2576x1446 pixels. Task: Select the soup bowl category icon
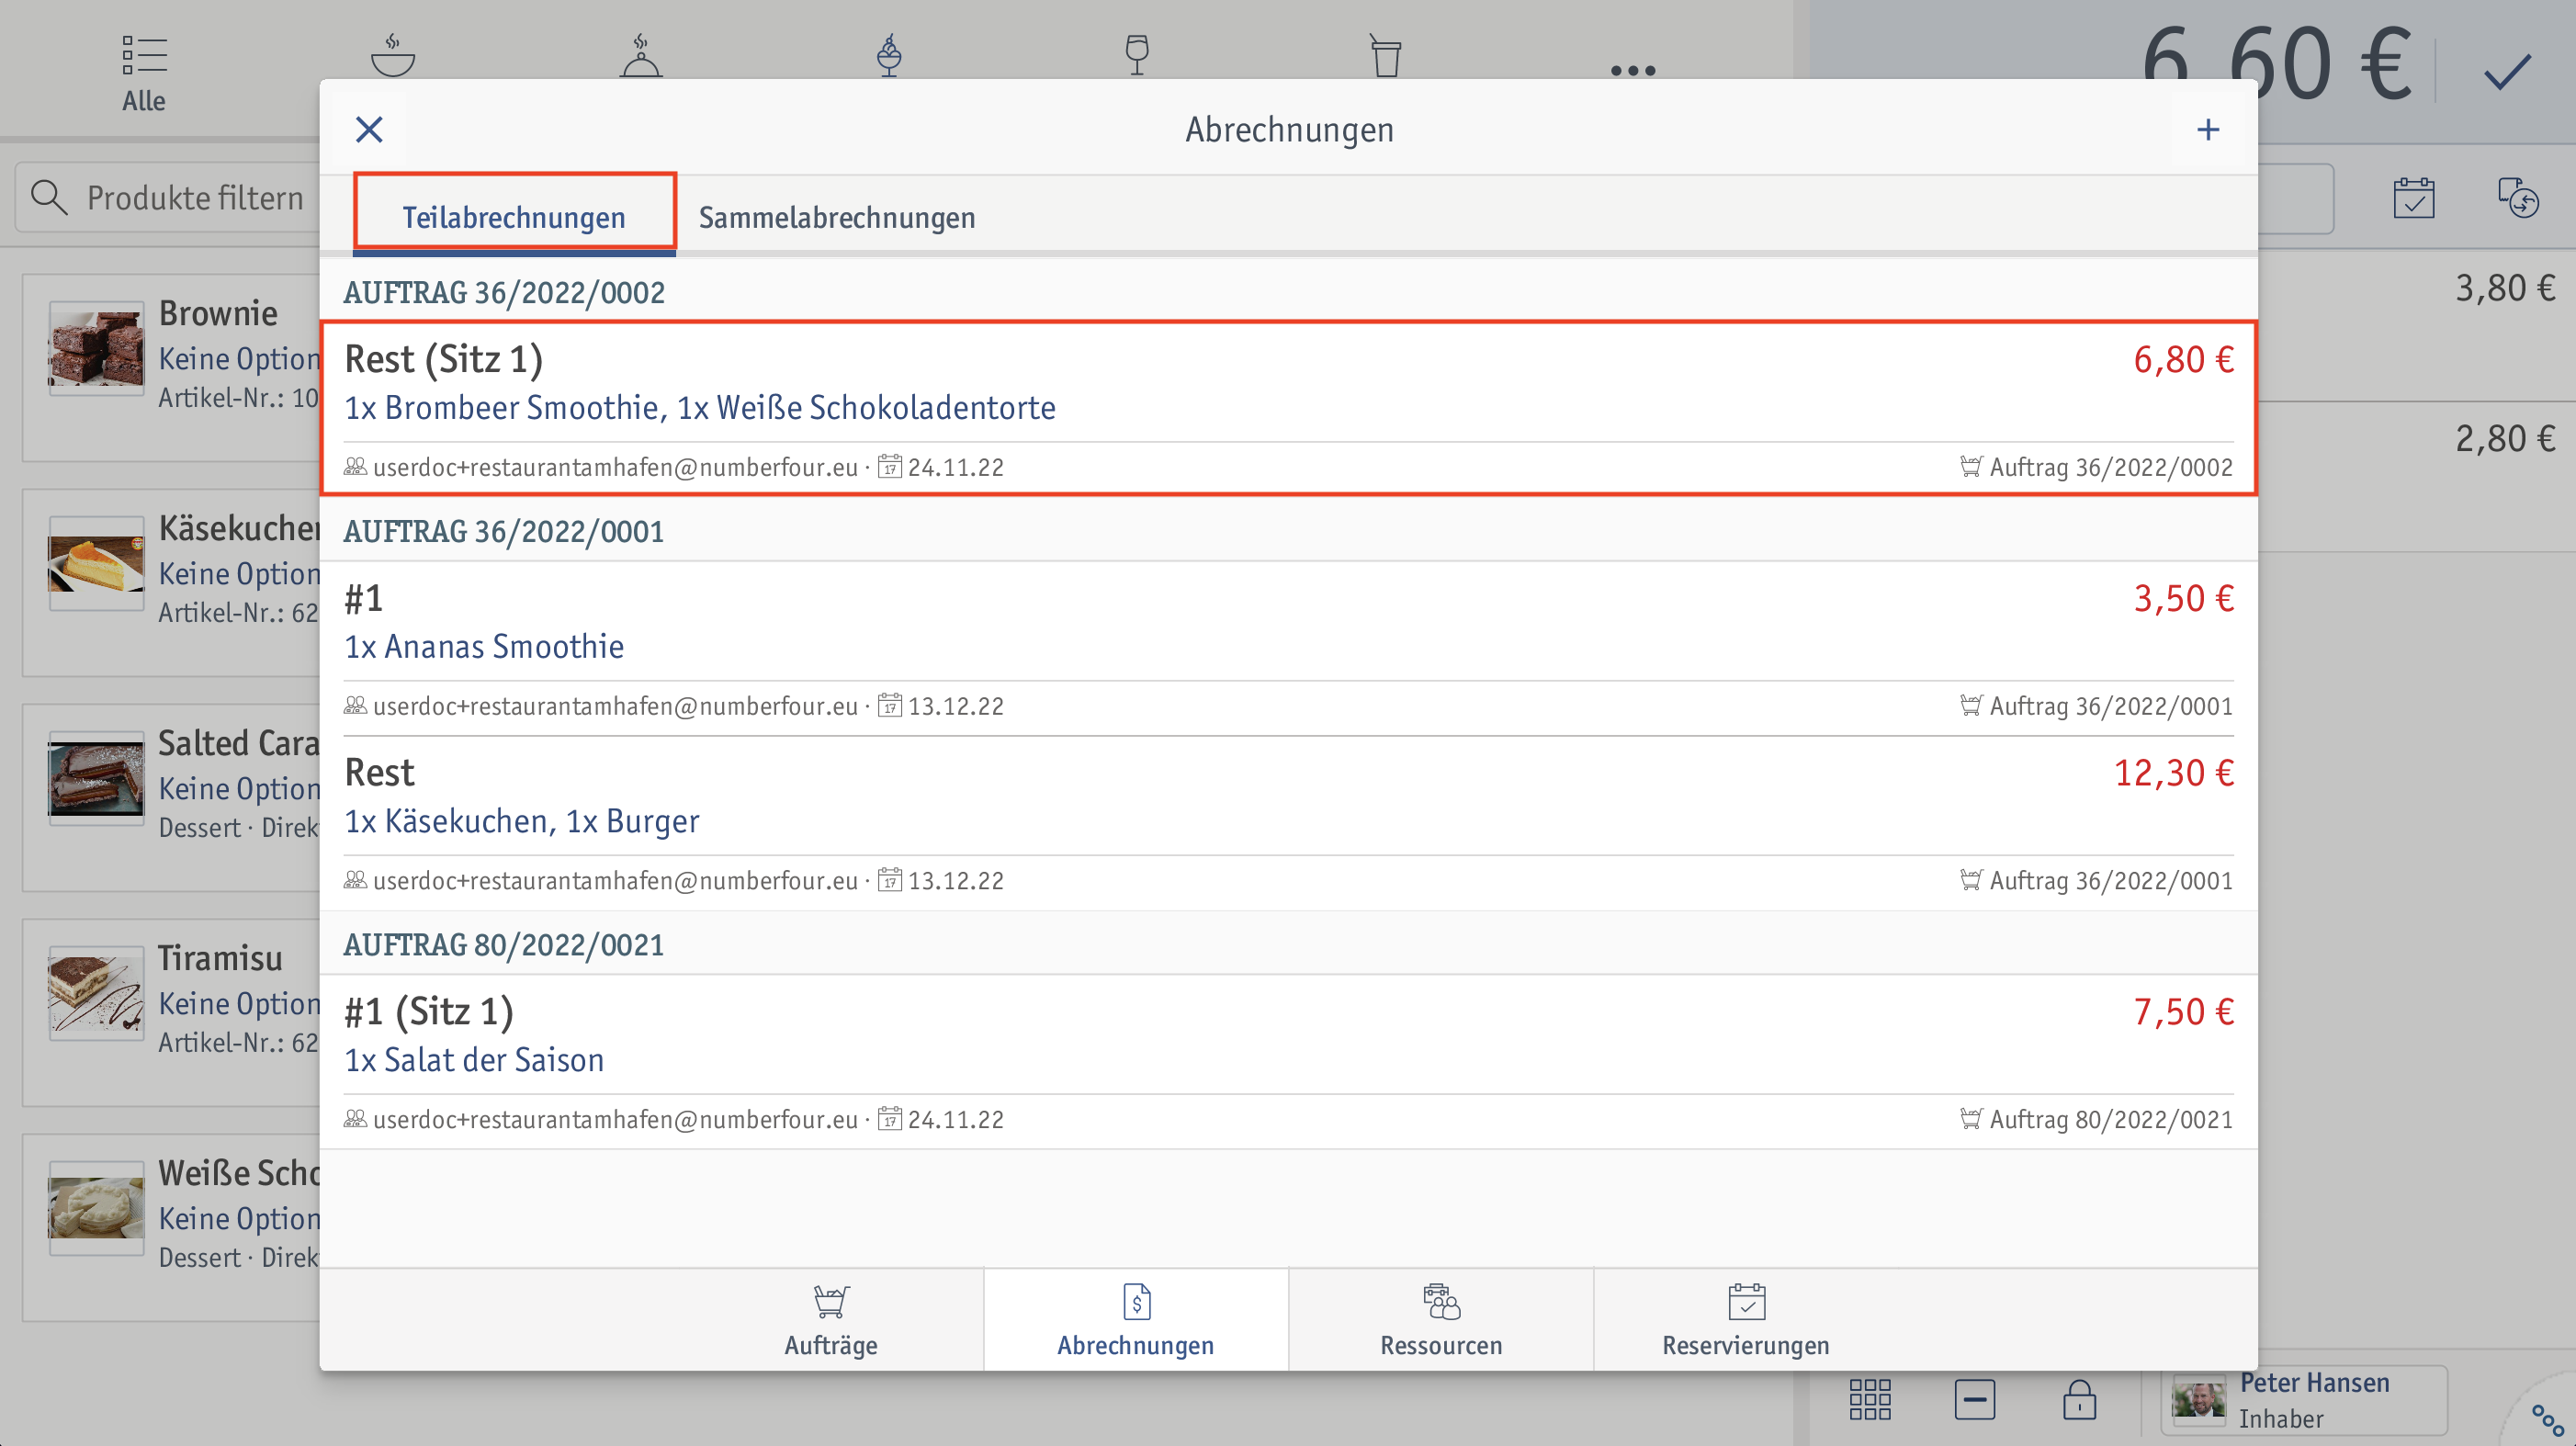[x=393, y=55]
